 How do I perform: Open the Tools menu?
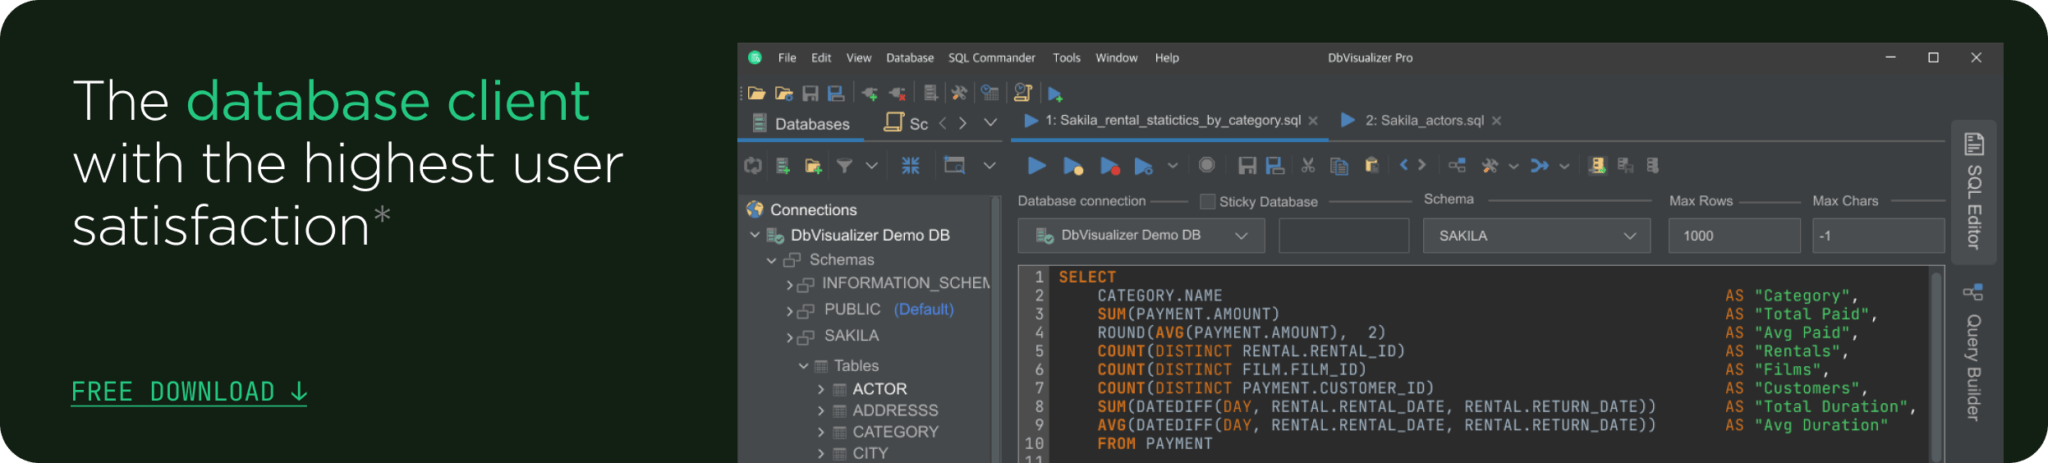[x=1066, y=58]
